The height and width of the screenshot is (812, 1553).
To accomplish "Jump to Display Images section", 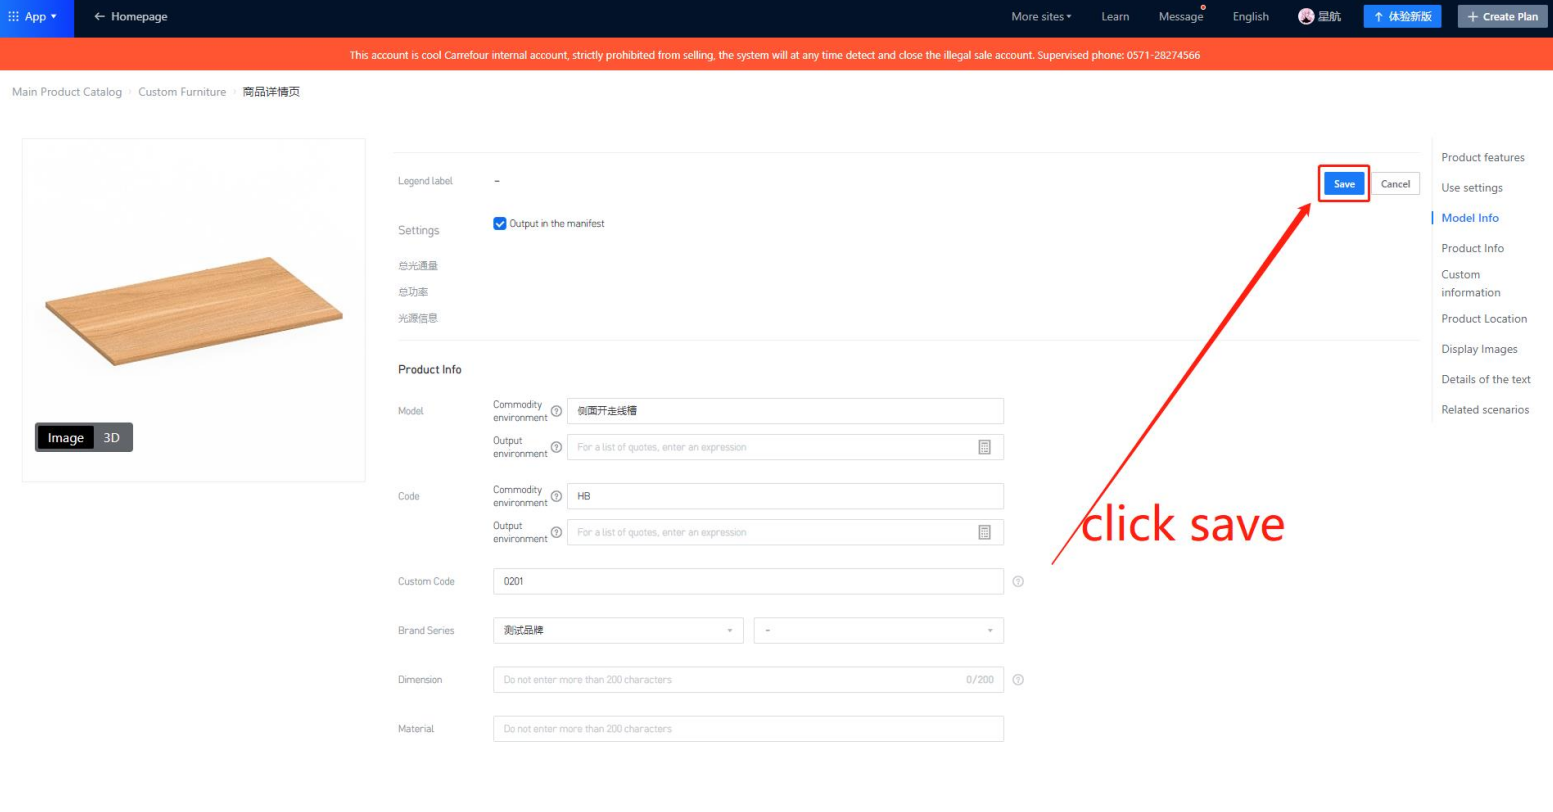I will [x=1479, y=349].
